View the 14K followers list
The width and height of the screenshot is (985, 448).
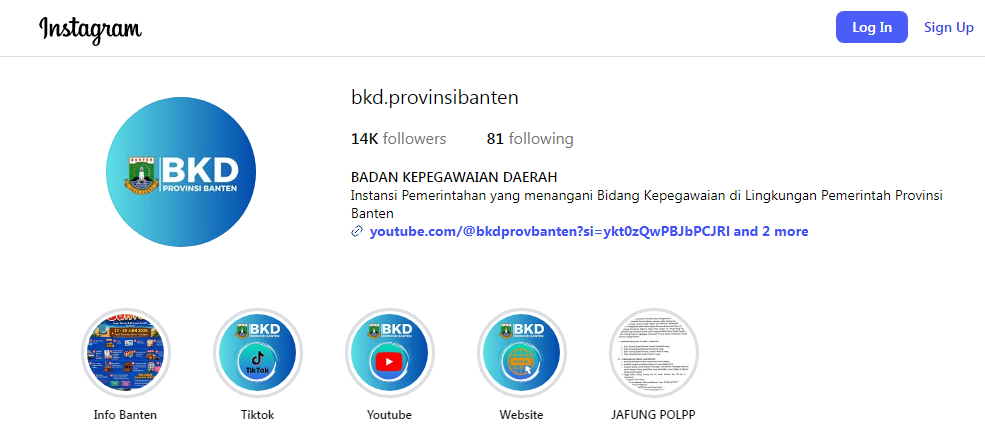click(x=398, y=138)
